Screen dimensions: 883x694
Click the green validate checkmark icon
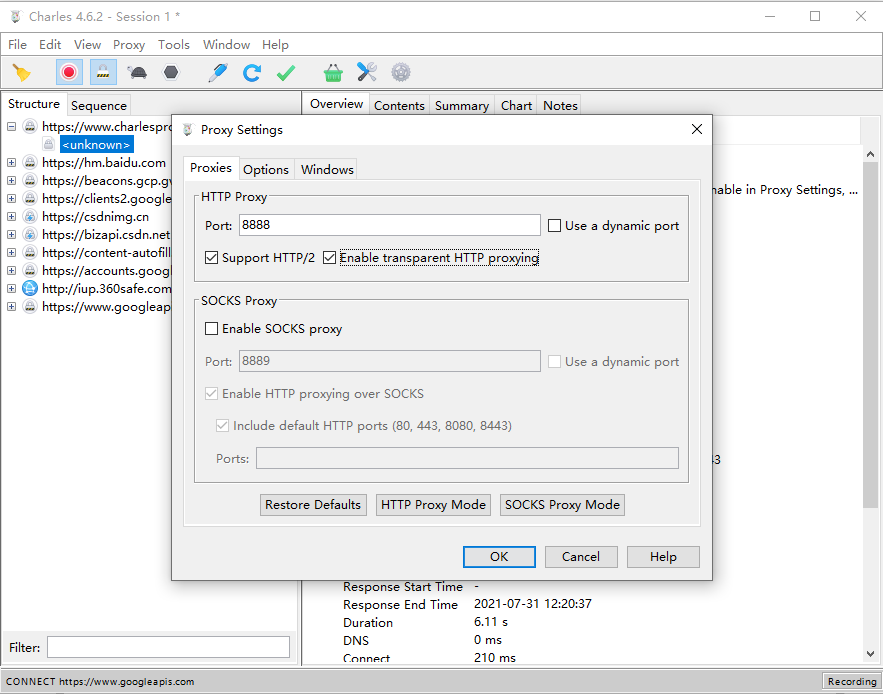[286, 73]
